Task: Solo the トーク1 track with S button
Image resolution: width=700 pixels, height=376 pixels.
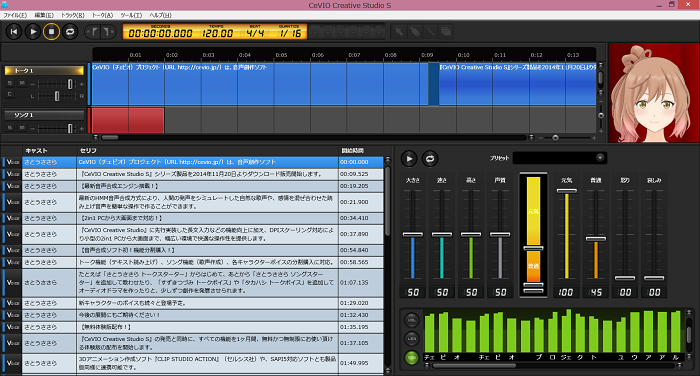Action: pos(10,84)
